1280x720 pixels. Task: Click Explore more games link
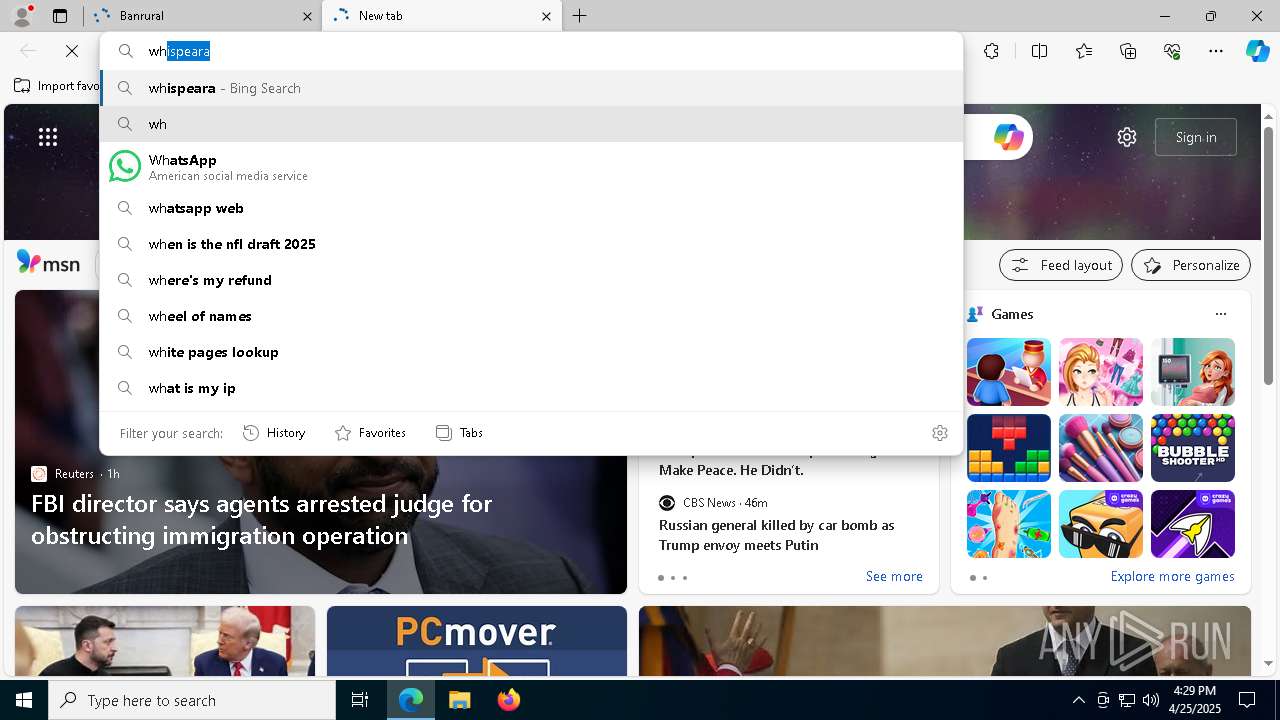[x=1172, y=576]
